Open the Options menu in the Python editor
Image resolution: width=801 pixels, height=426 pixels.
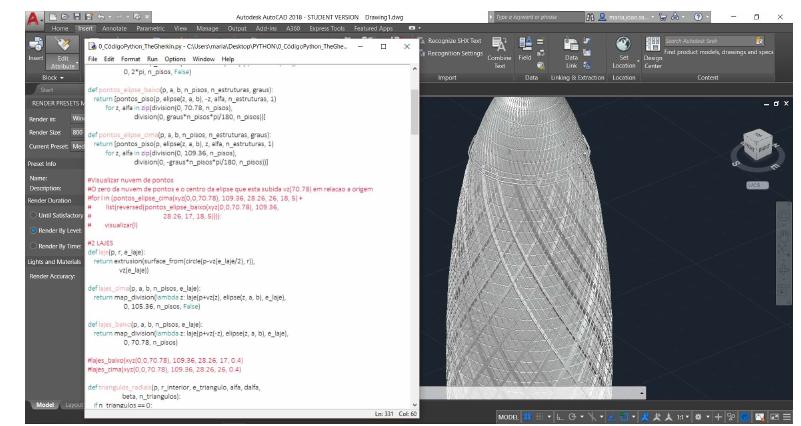click(x=175, y=59)
